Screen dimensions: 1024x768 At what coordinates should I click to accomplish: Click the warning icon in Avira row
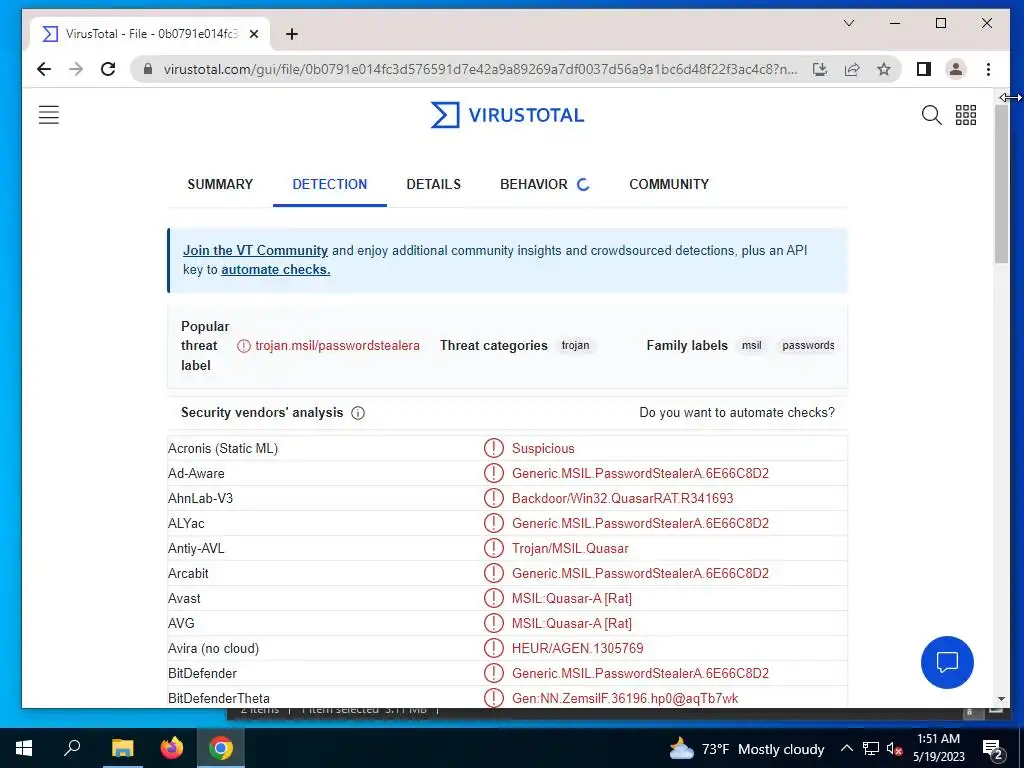pyautogui.click(x=494, y=648)
